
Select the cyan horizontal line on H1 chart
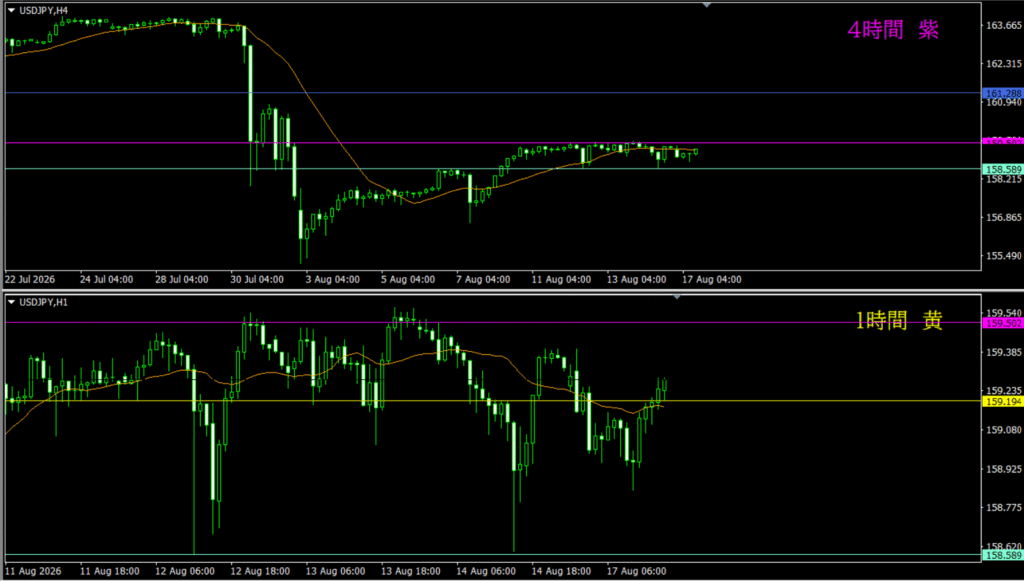click(x=493, y=555)
